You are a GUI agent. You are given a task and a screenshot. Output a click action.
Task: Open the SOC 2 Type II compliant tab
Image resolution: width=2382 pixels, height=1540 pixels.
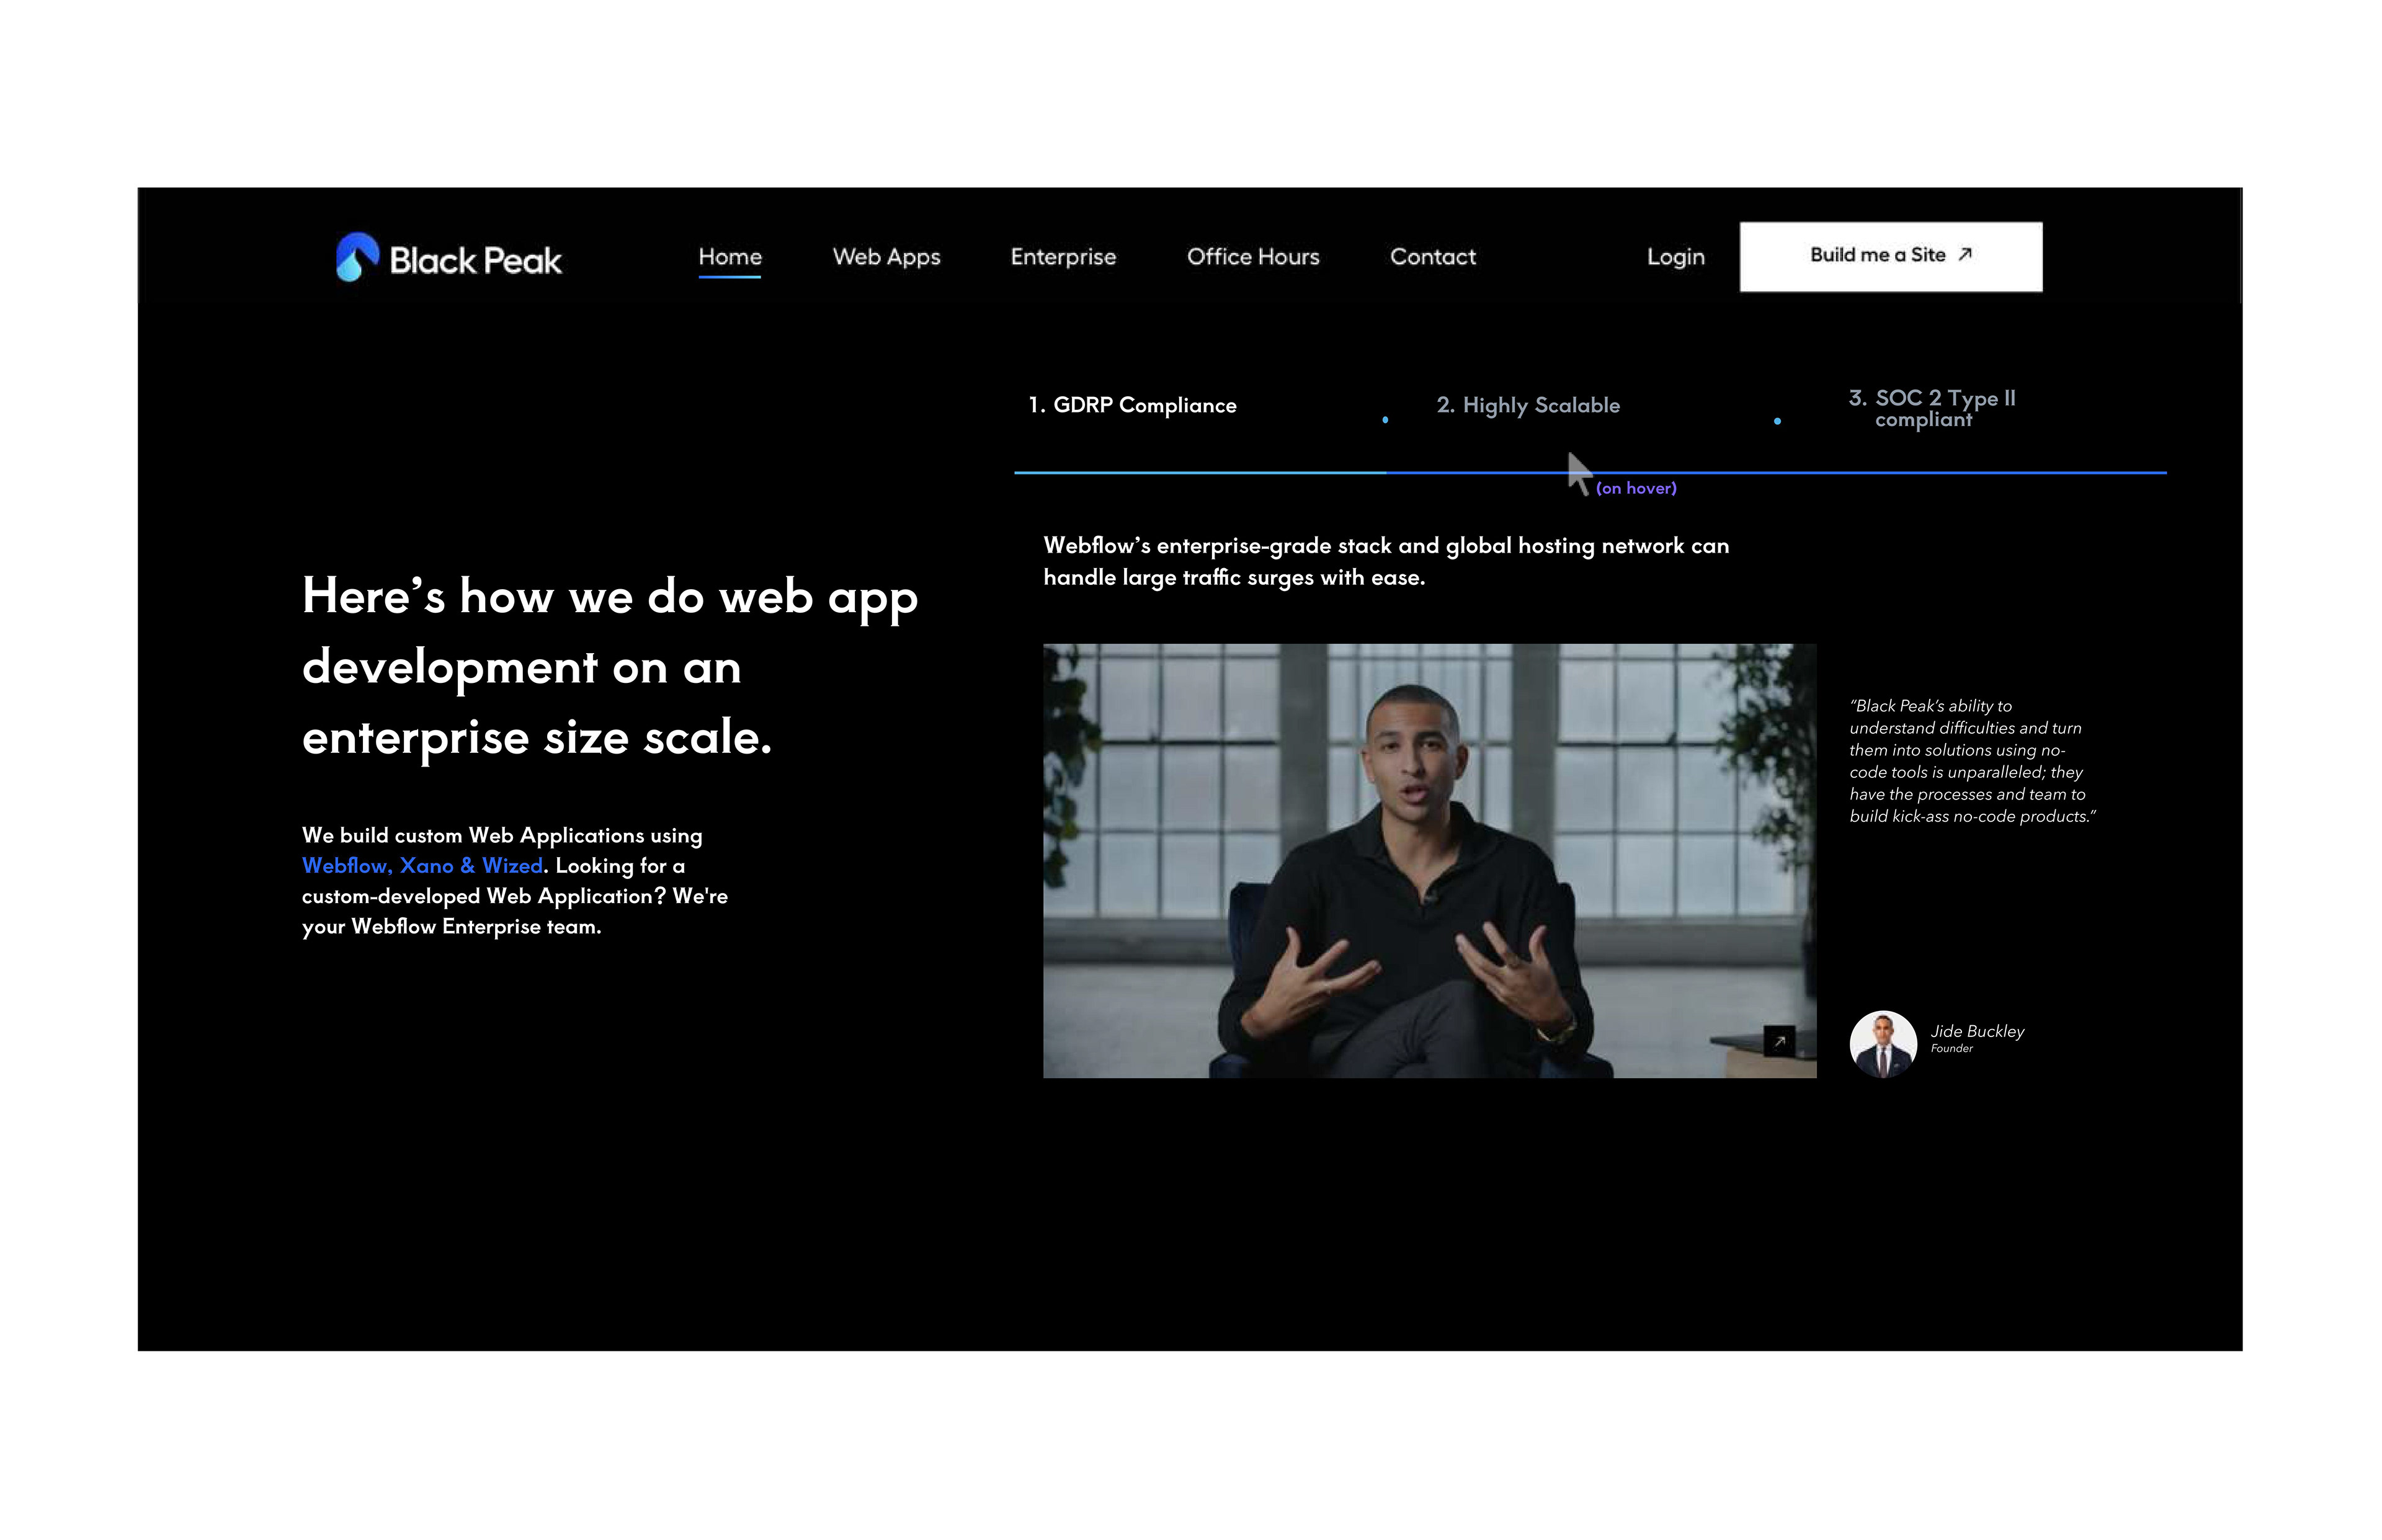click(x=1931, y=408)
